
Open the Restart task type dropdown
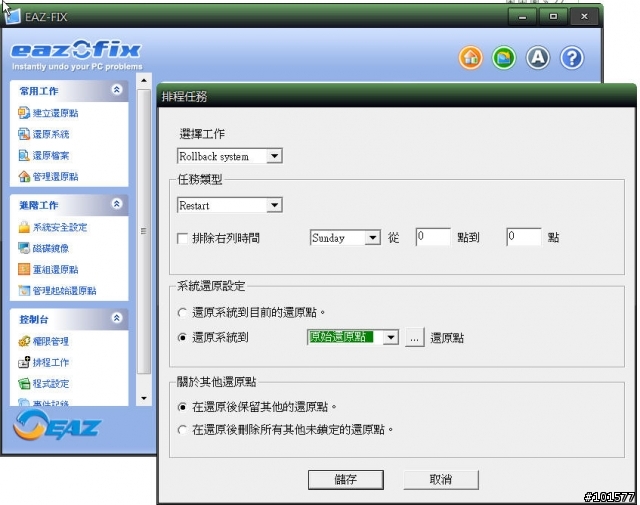pyautogui.click(x=230, y=205)
